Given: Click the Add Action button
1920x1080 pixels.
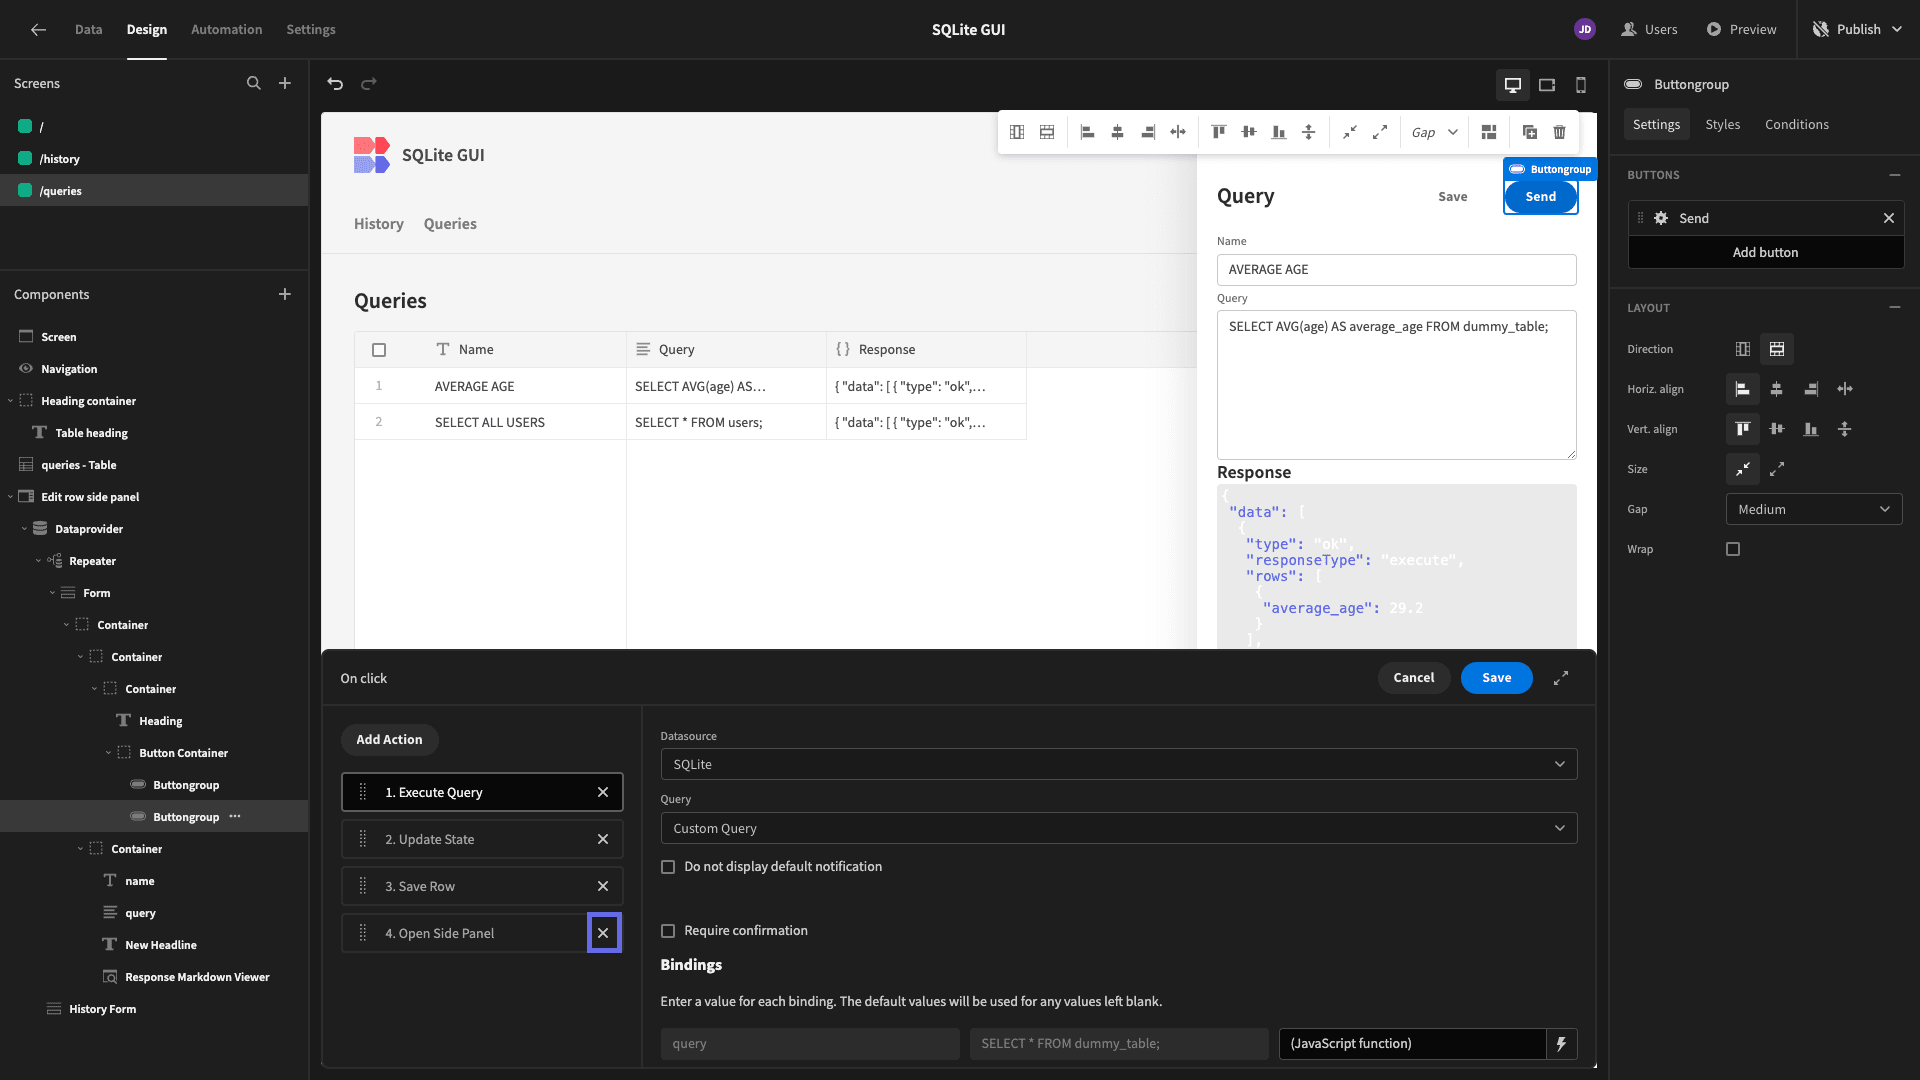Looking at the screenshot, I should 390,740.
